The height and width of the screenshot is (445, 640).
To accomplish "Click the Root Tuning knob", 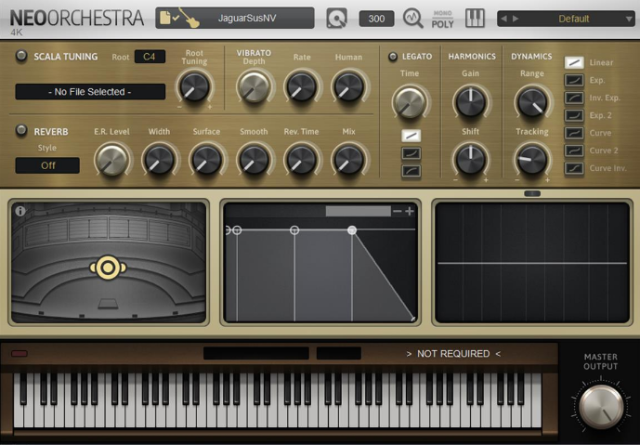I will pos(194,87).
